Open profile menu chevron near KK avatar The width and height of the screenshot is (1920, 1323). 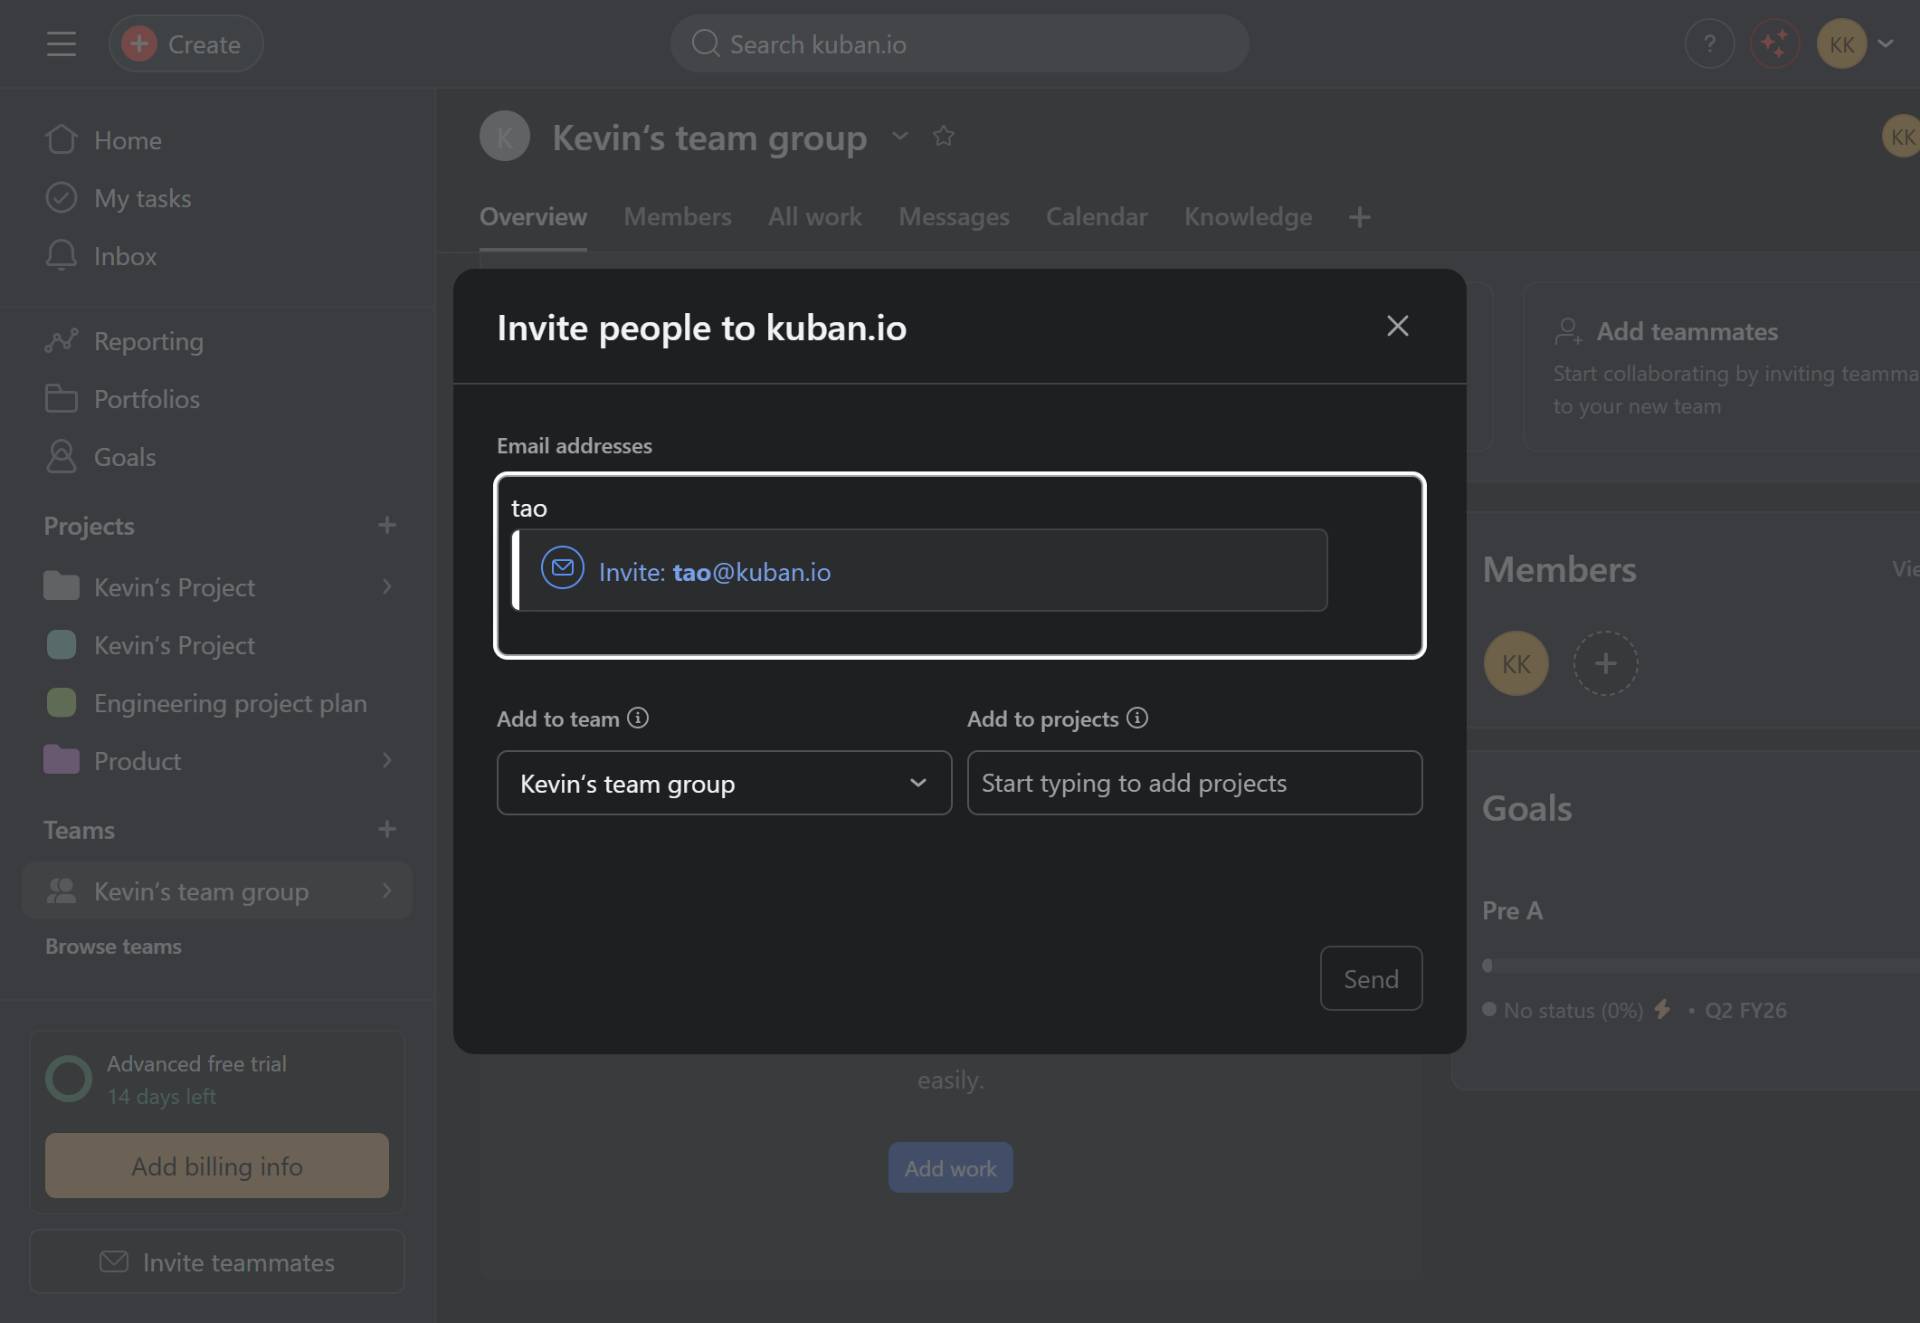click(1886, 44)
